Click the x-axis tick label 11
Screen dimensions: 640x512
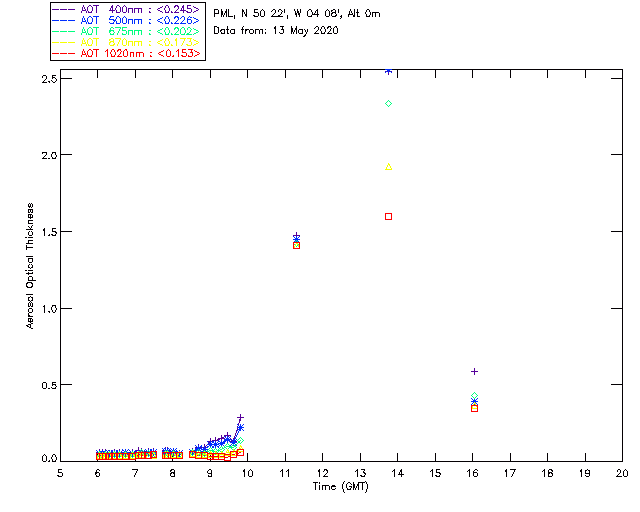(285, 473)
